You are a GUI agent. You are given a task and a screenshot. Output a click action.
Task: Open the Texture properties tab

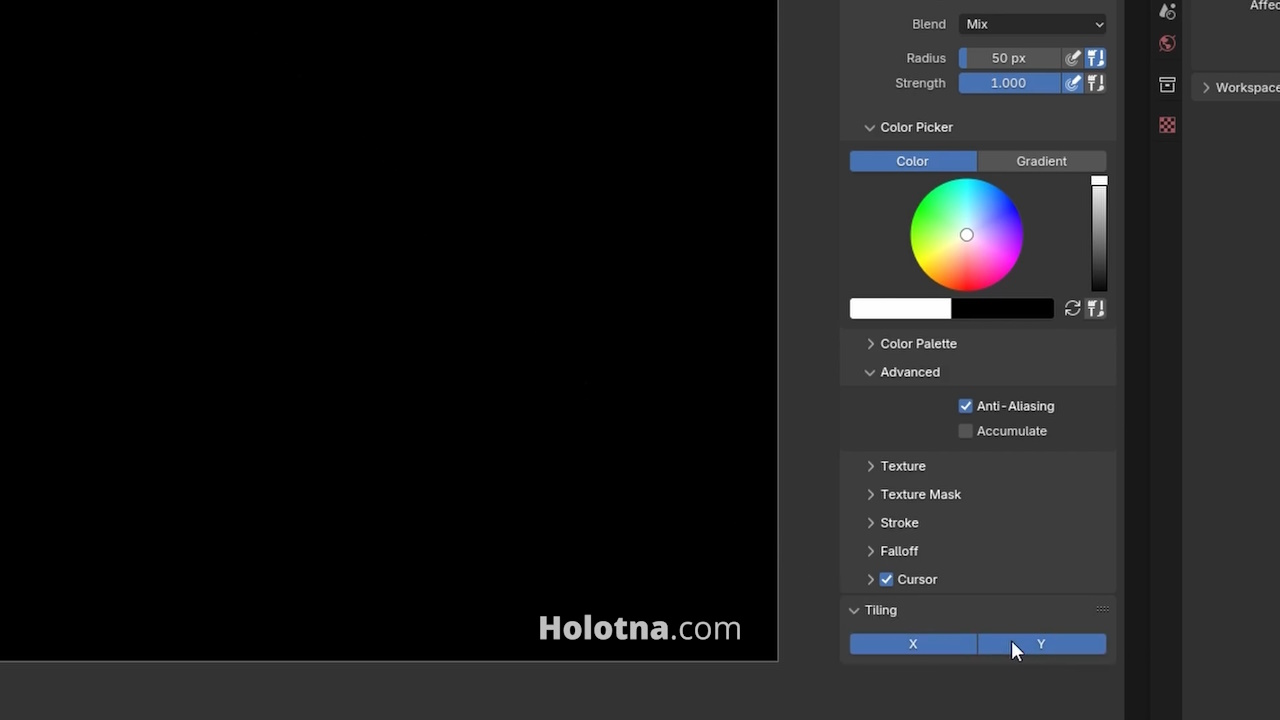click(1167, 125)
